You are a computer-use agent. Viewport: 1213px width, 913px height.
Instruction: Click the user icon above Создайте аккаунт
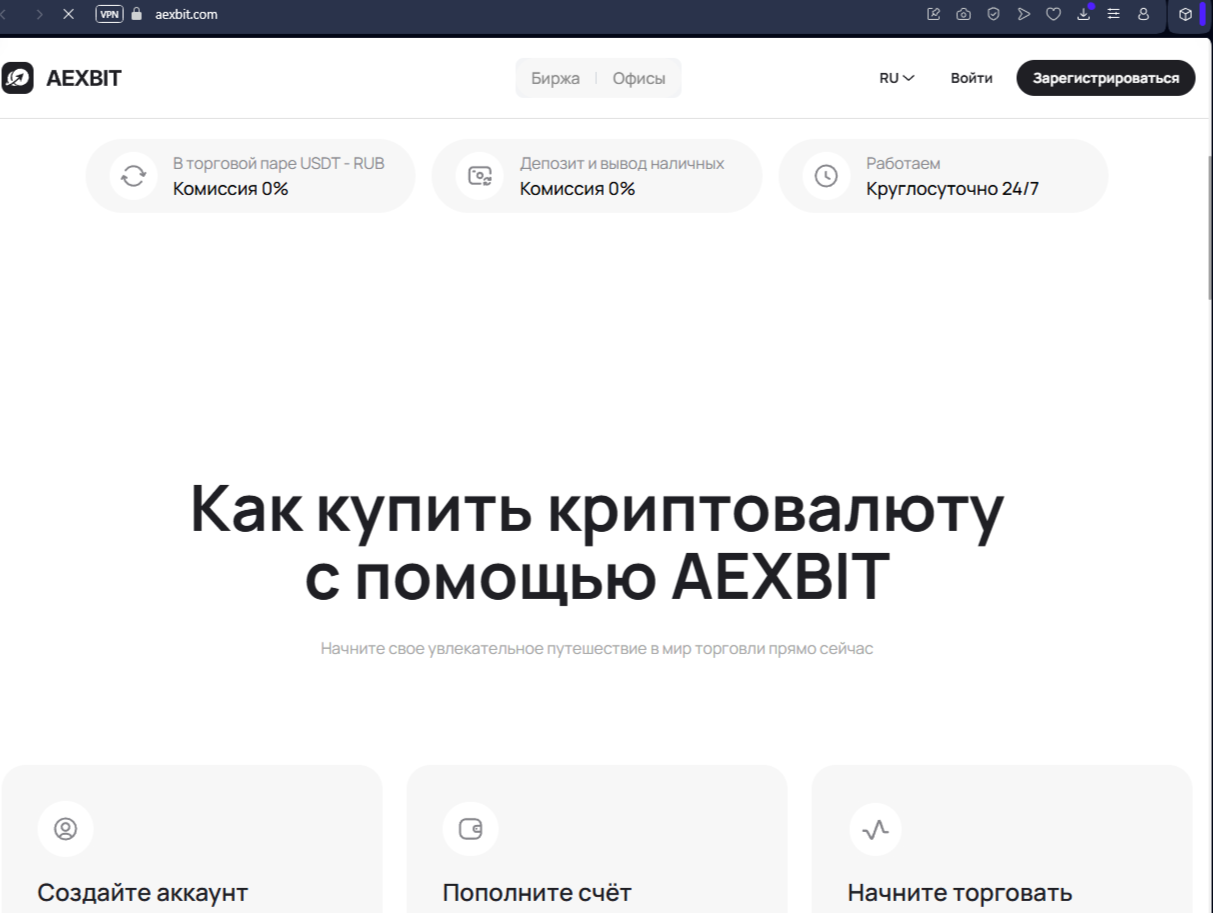pyautogui.click(x=65, y=829)
